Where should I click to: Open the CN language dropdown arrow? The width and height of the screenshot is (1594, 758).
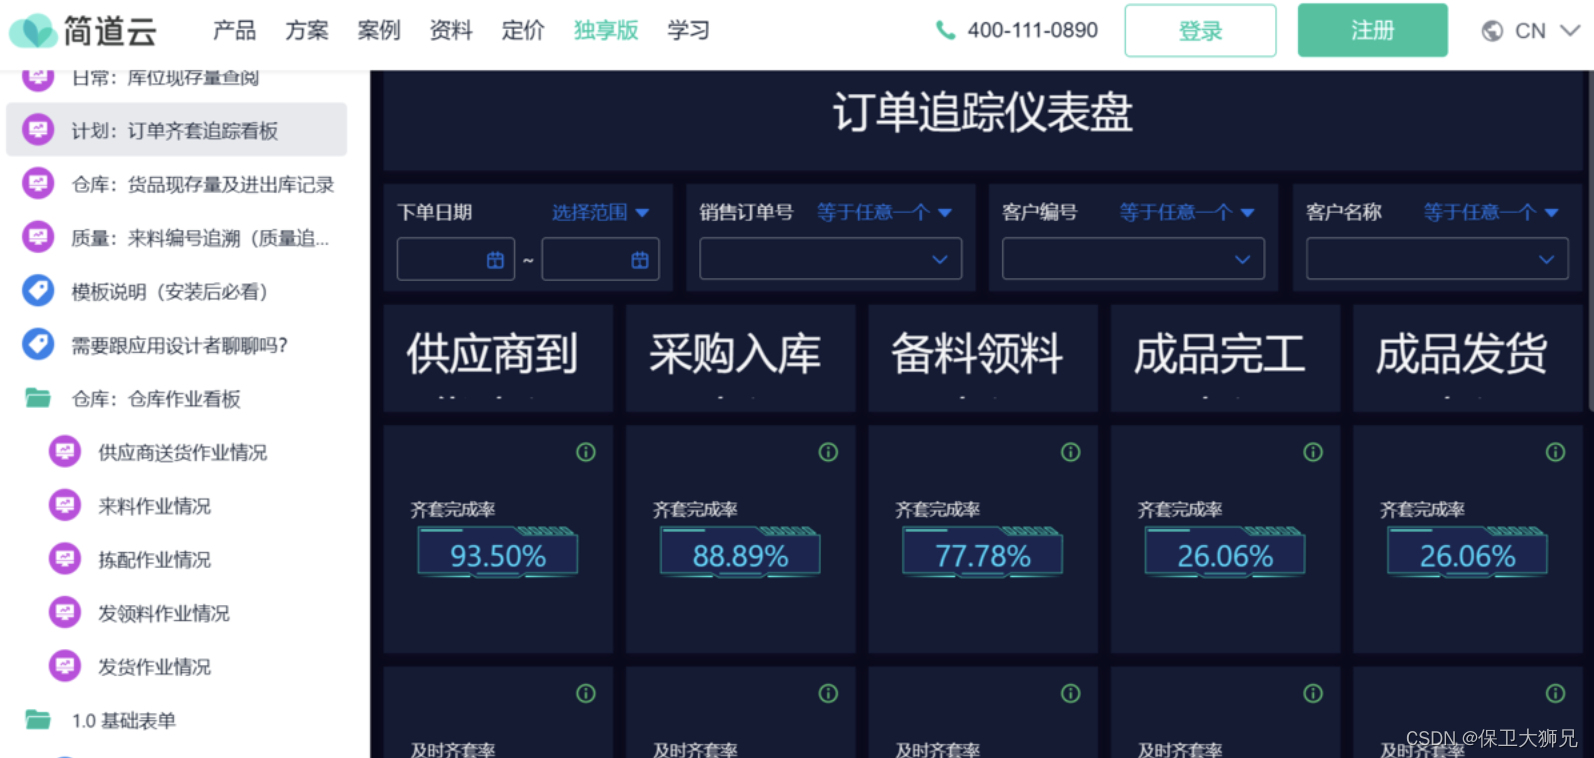coord(1570,31)
